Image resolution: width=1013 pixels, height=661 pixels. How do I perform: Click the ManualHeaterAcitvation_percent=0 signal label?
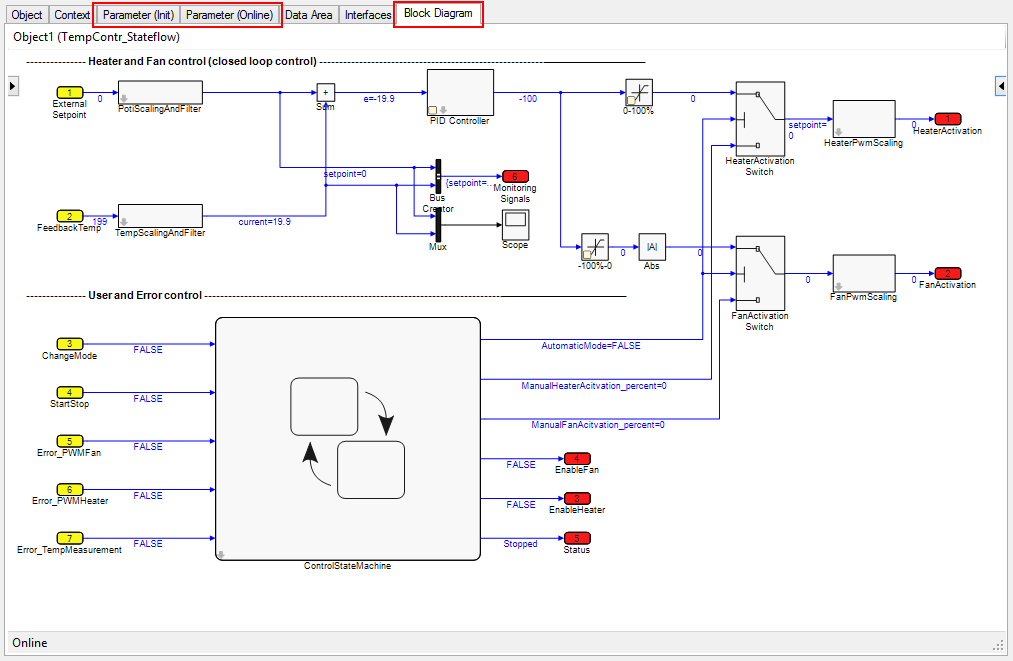(594, 386)
